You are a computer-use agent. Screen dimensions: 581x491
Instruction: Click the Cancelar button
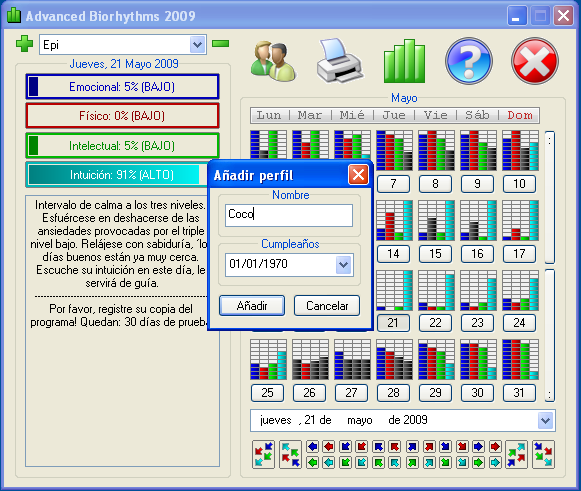tap(327, 306)
